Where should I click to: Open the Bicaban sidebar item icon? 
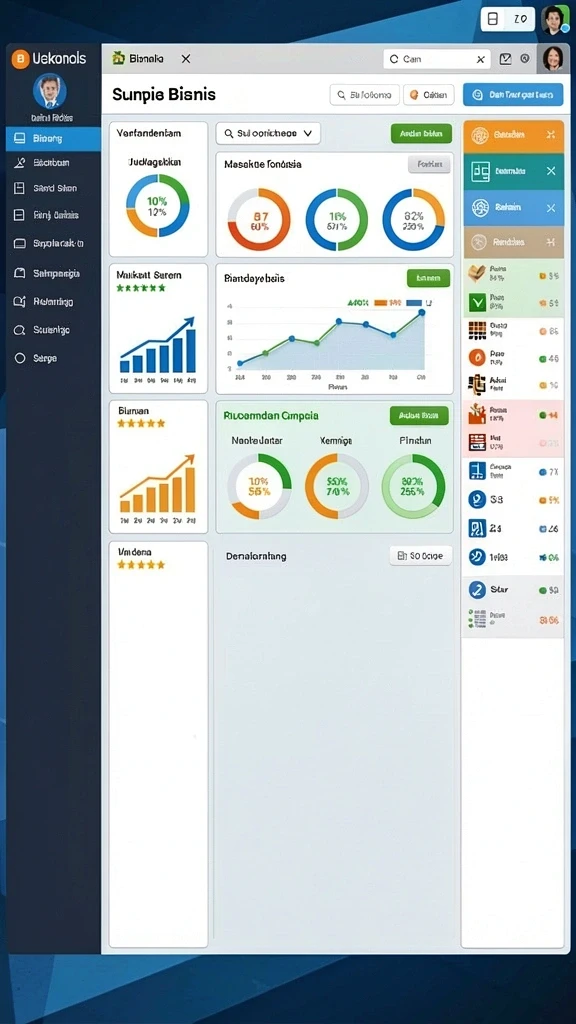(20, 163)
